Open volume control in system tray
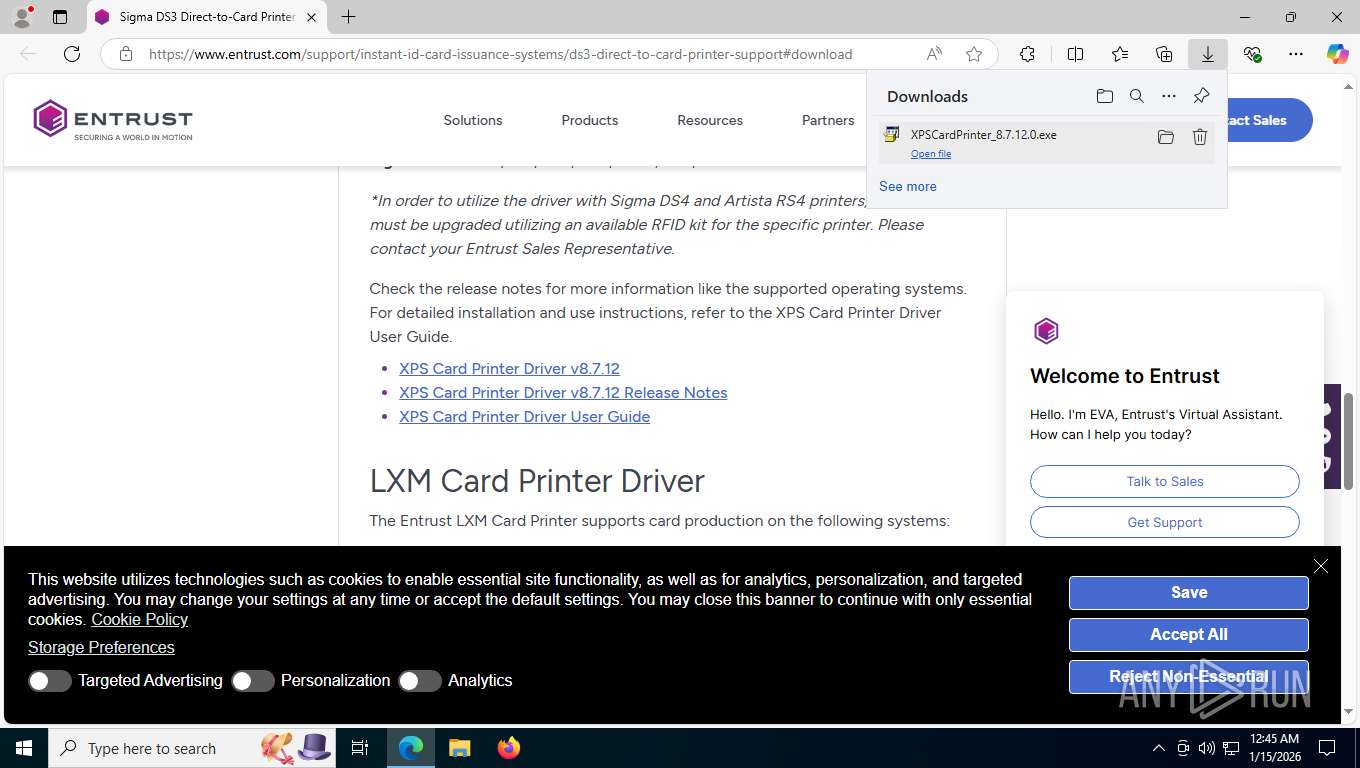The image size is (1360, 768). (1207, 748)
